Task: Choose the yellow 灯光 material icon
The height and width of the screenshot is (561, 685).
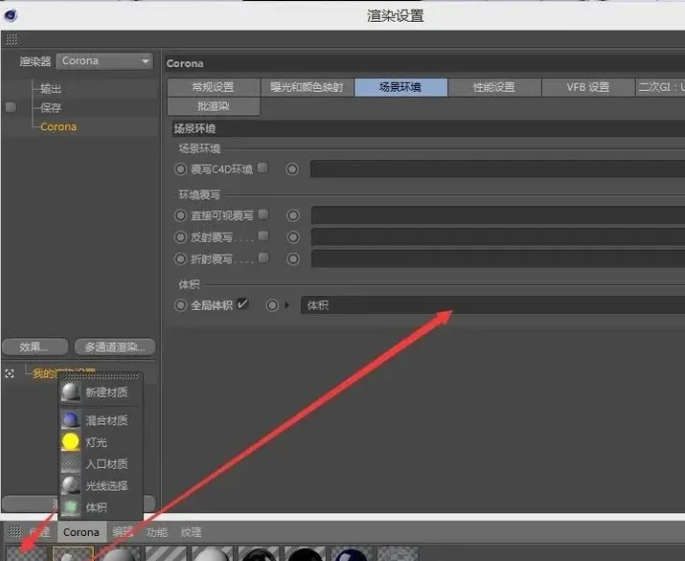Action: [71, 442]
